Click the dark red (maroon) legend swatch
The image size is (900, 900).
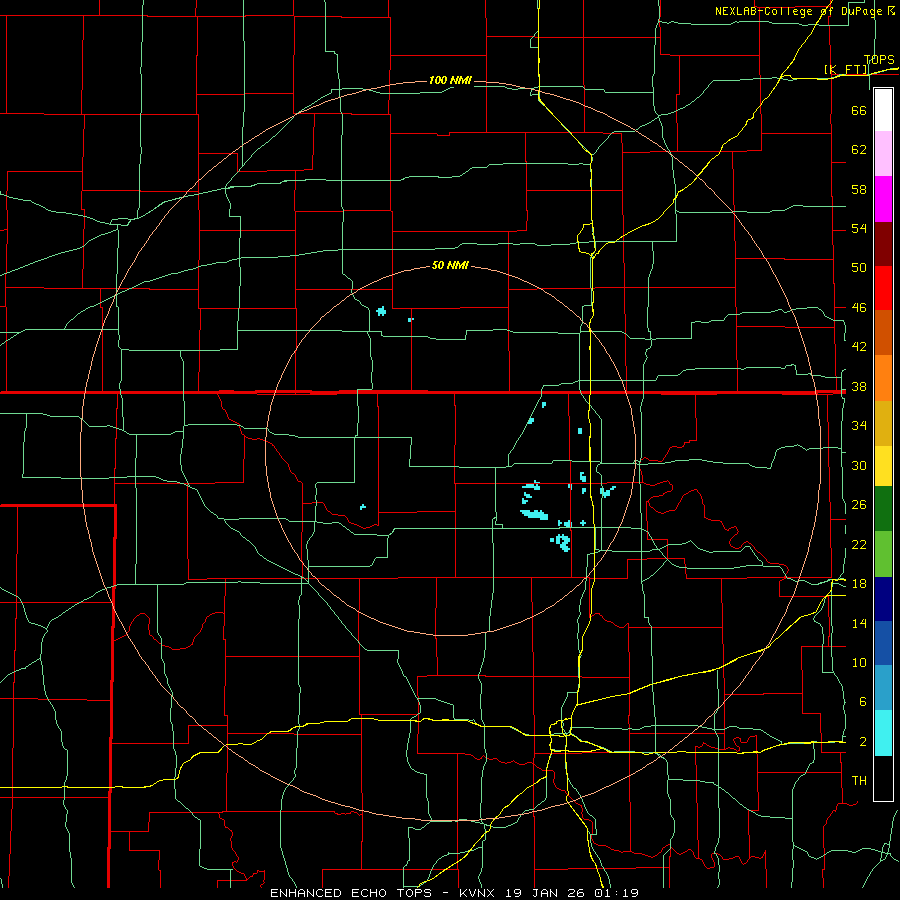(883, 243)
